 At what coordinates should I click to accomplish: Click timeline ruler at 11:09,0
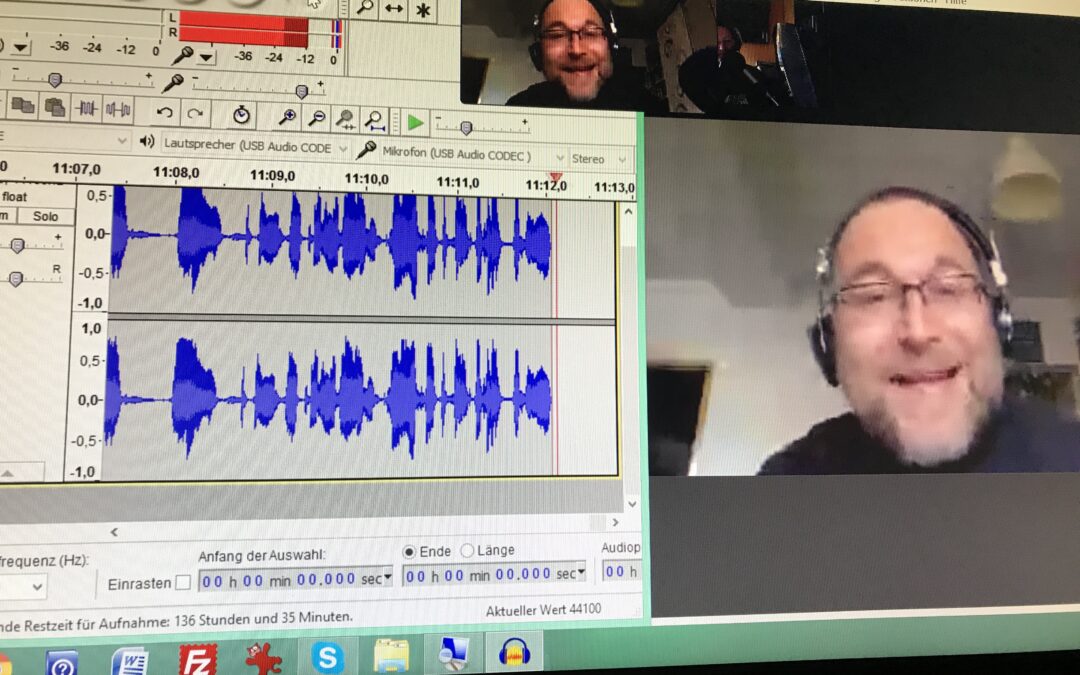pos(272,176)
